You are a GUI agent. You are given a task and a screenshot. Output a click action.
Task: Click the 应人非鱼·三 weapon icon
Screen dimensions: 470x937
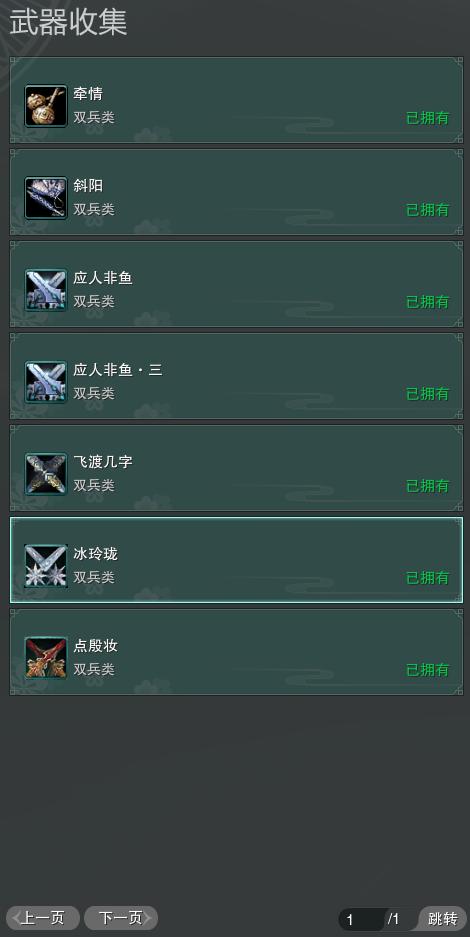46,382
